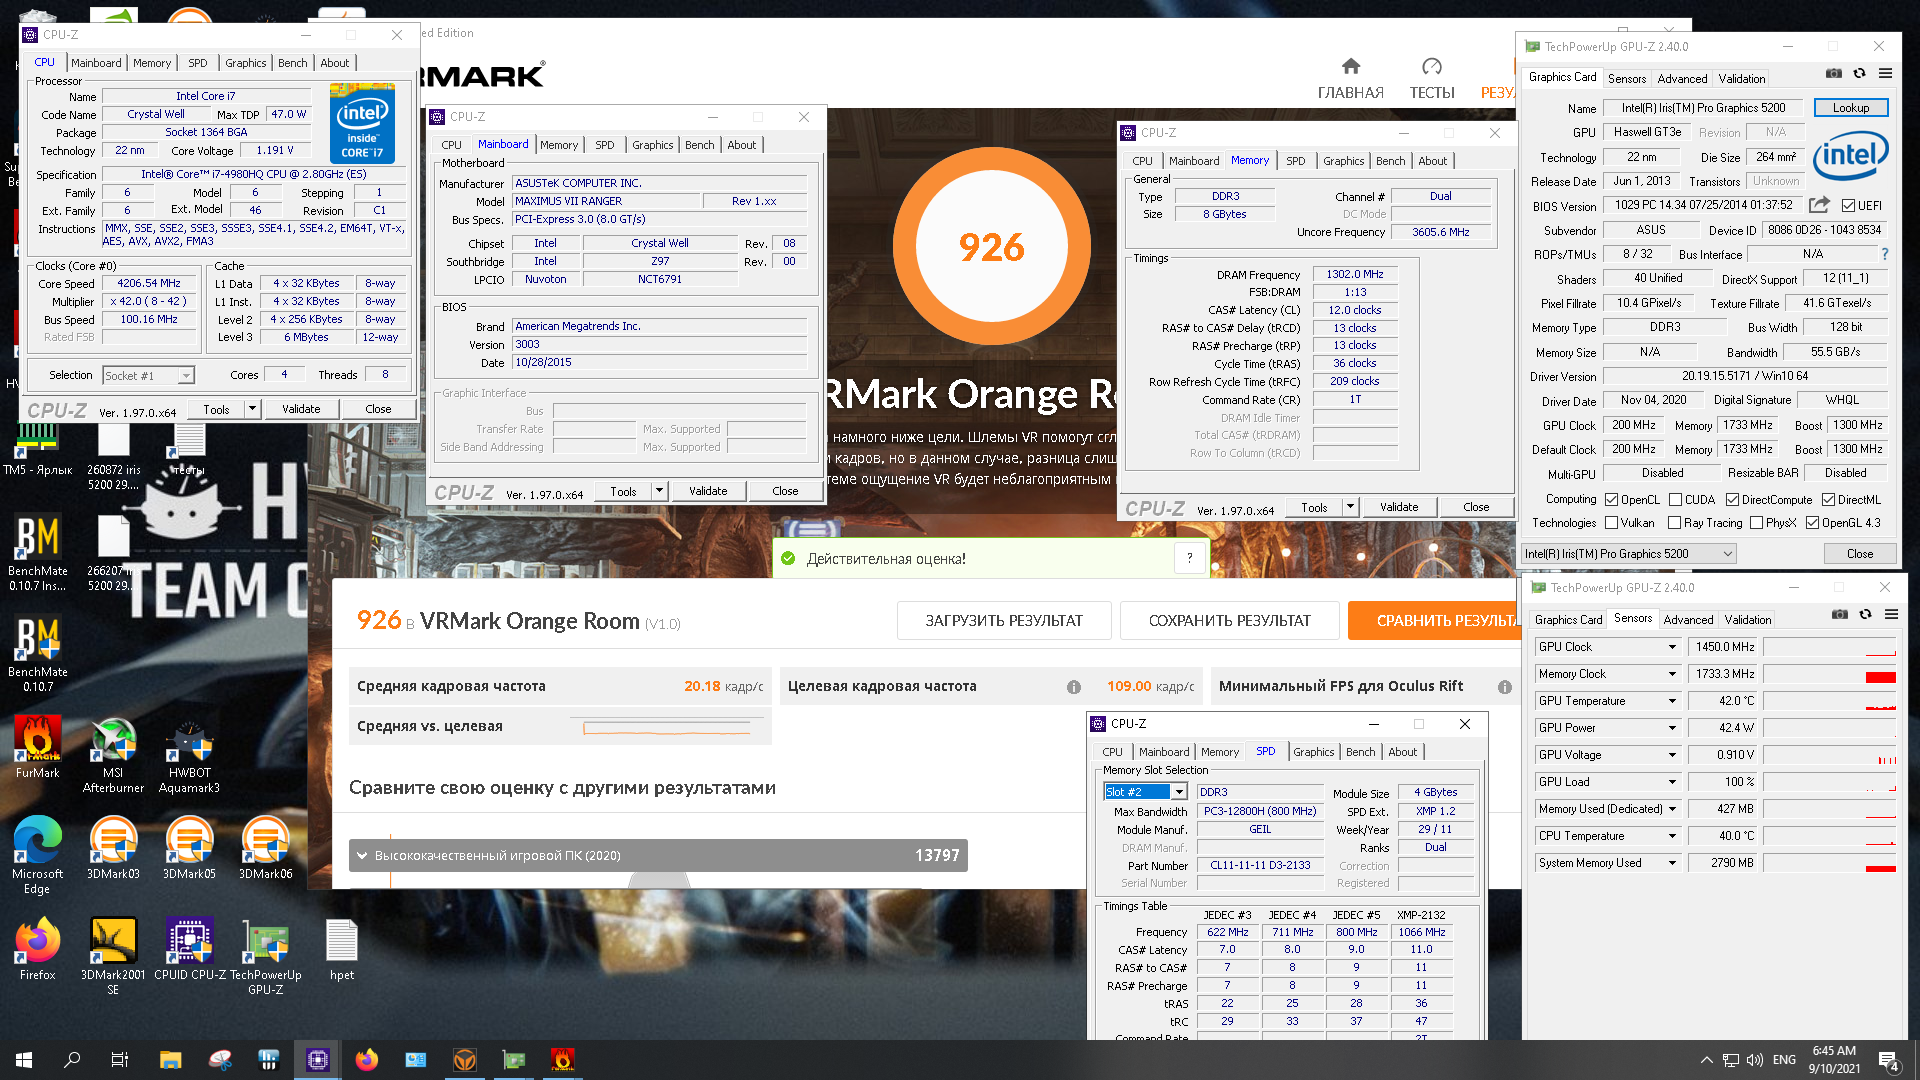Switch to Bench tab in CPU-Z CPU window
This screenshot has height=1080, width=1920.
pyautogui.click(x=292, y=63)
